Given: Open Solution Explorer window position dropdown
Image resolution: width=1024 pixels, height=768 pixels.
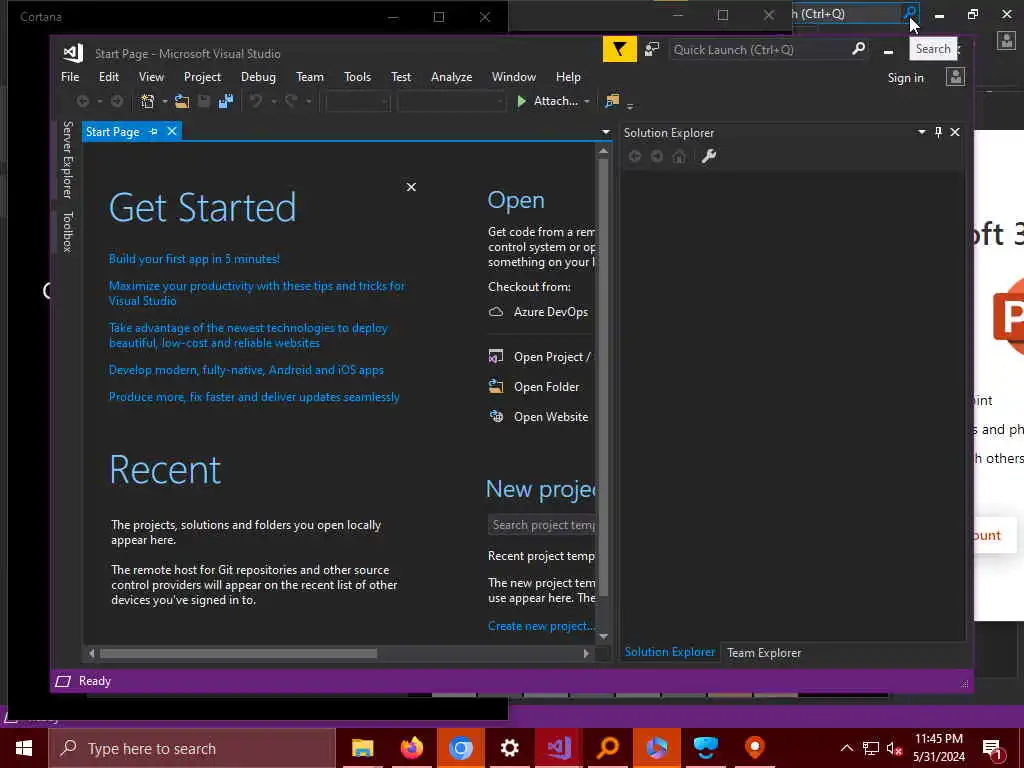Looking at the screenshot, I should [x=921, y=133].
